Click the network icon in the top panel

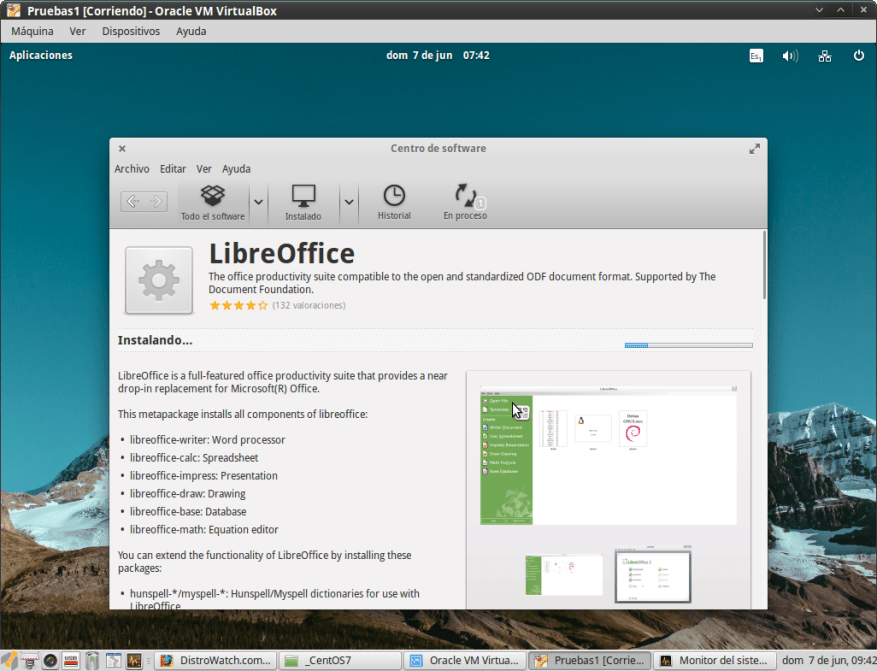(x=824, y=55)
